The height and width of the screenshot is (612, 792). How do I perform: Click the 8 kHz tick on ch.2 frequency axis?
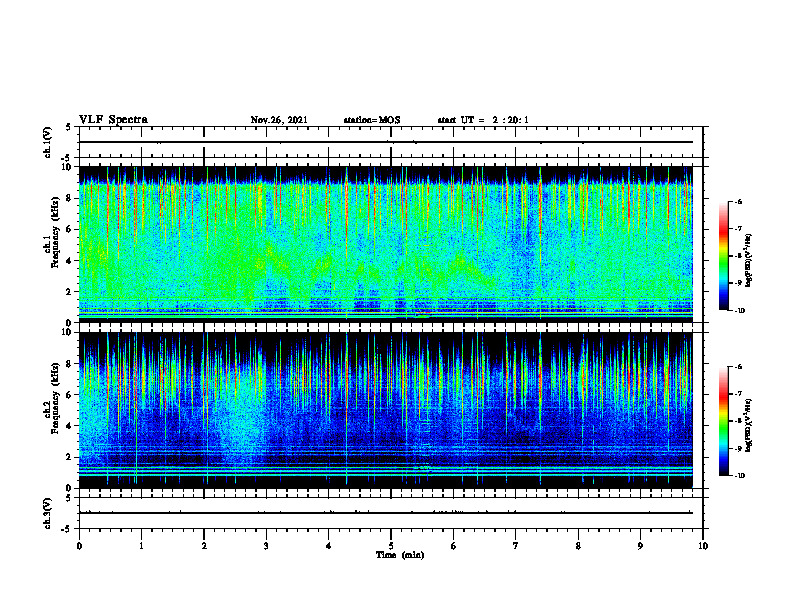point(70,364)
